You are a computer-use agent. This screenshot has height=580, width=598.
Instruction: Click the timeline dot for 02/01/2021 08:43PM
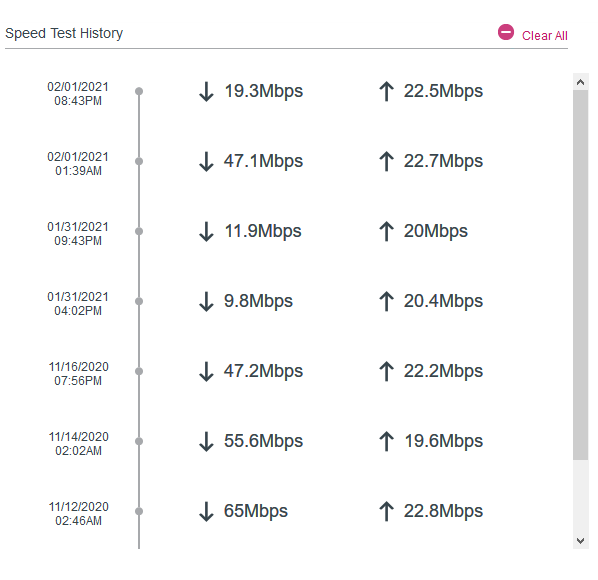click(x=139, y=91)
